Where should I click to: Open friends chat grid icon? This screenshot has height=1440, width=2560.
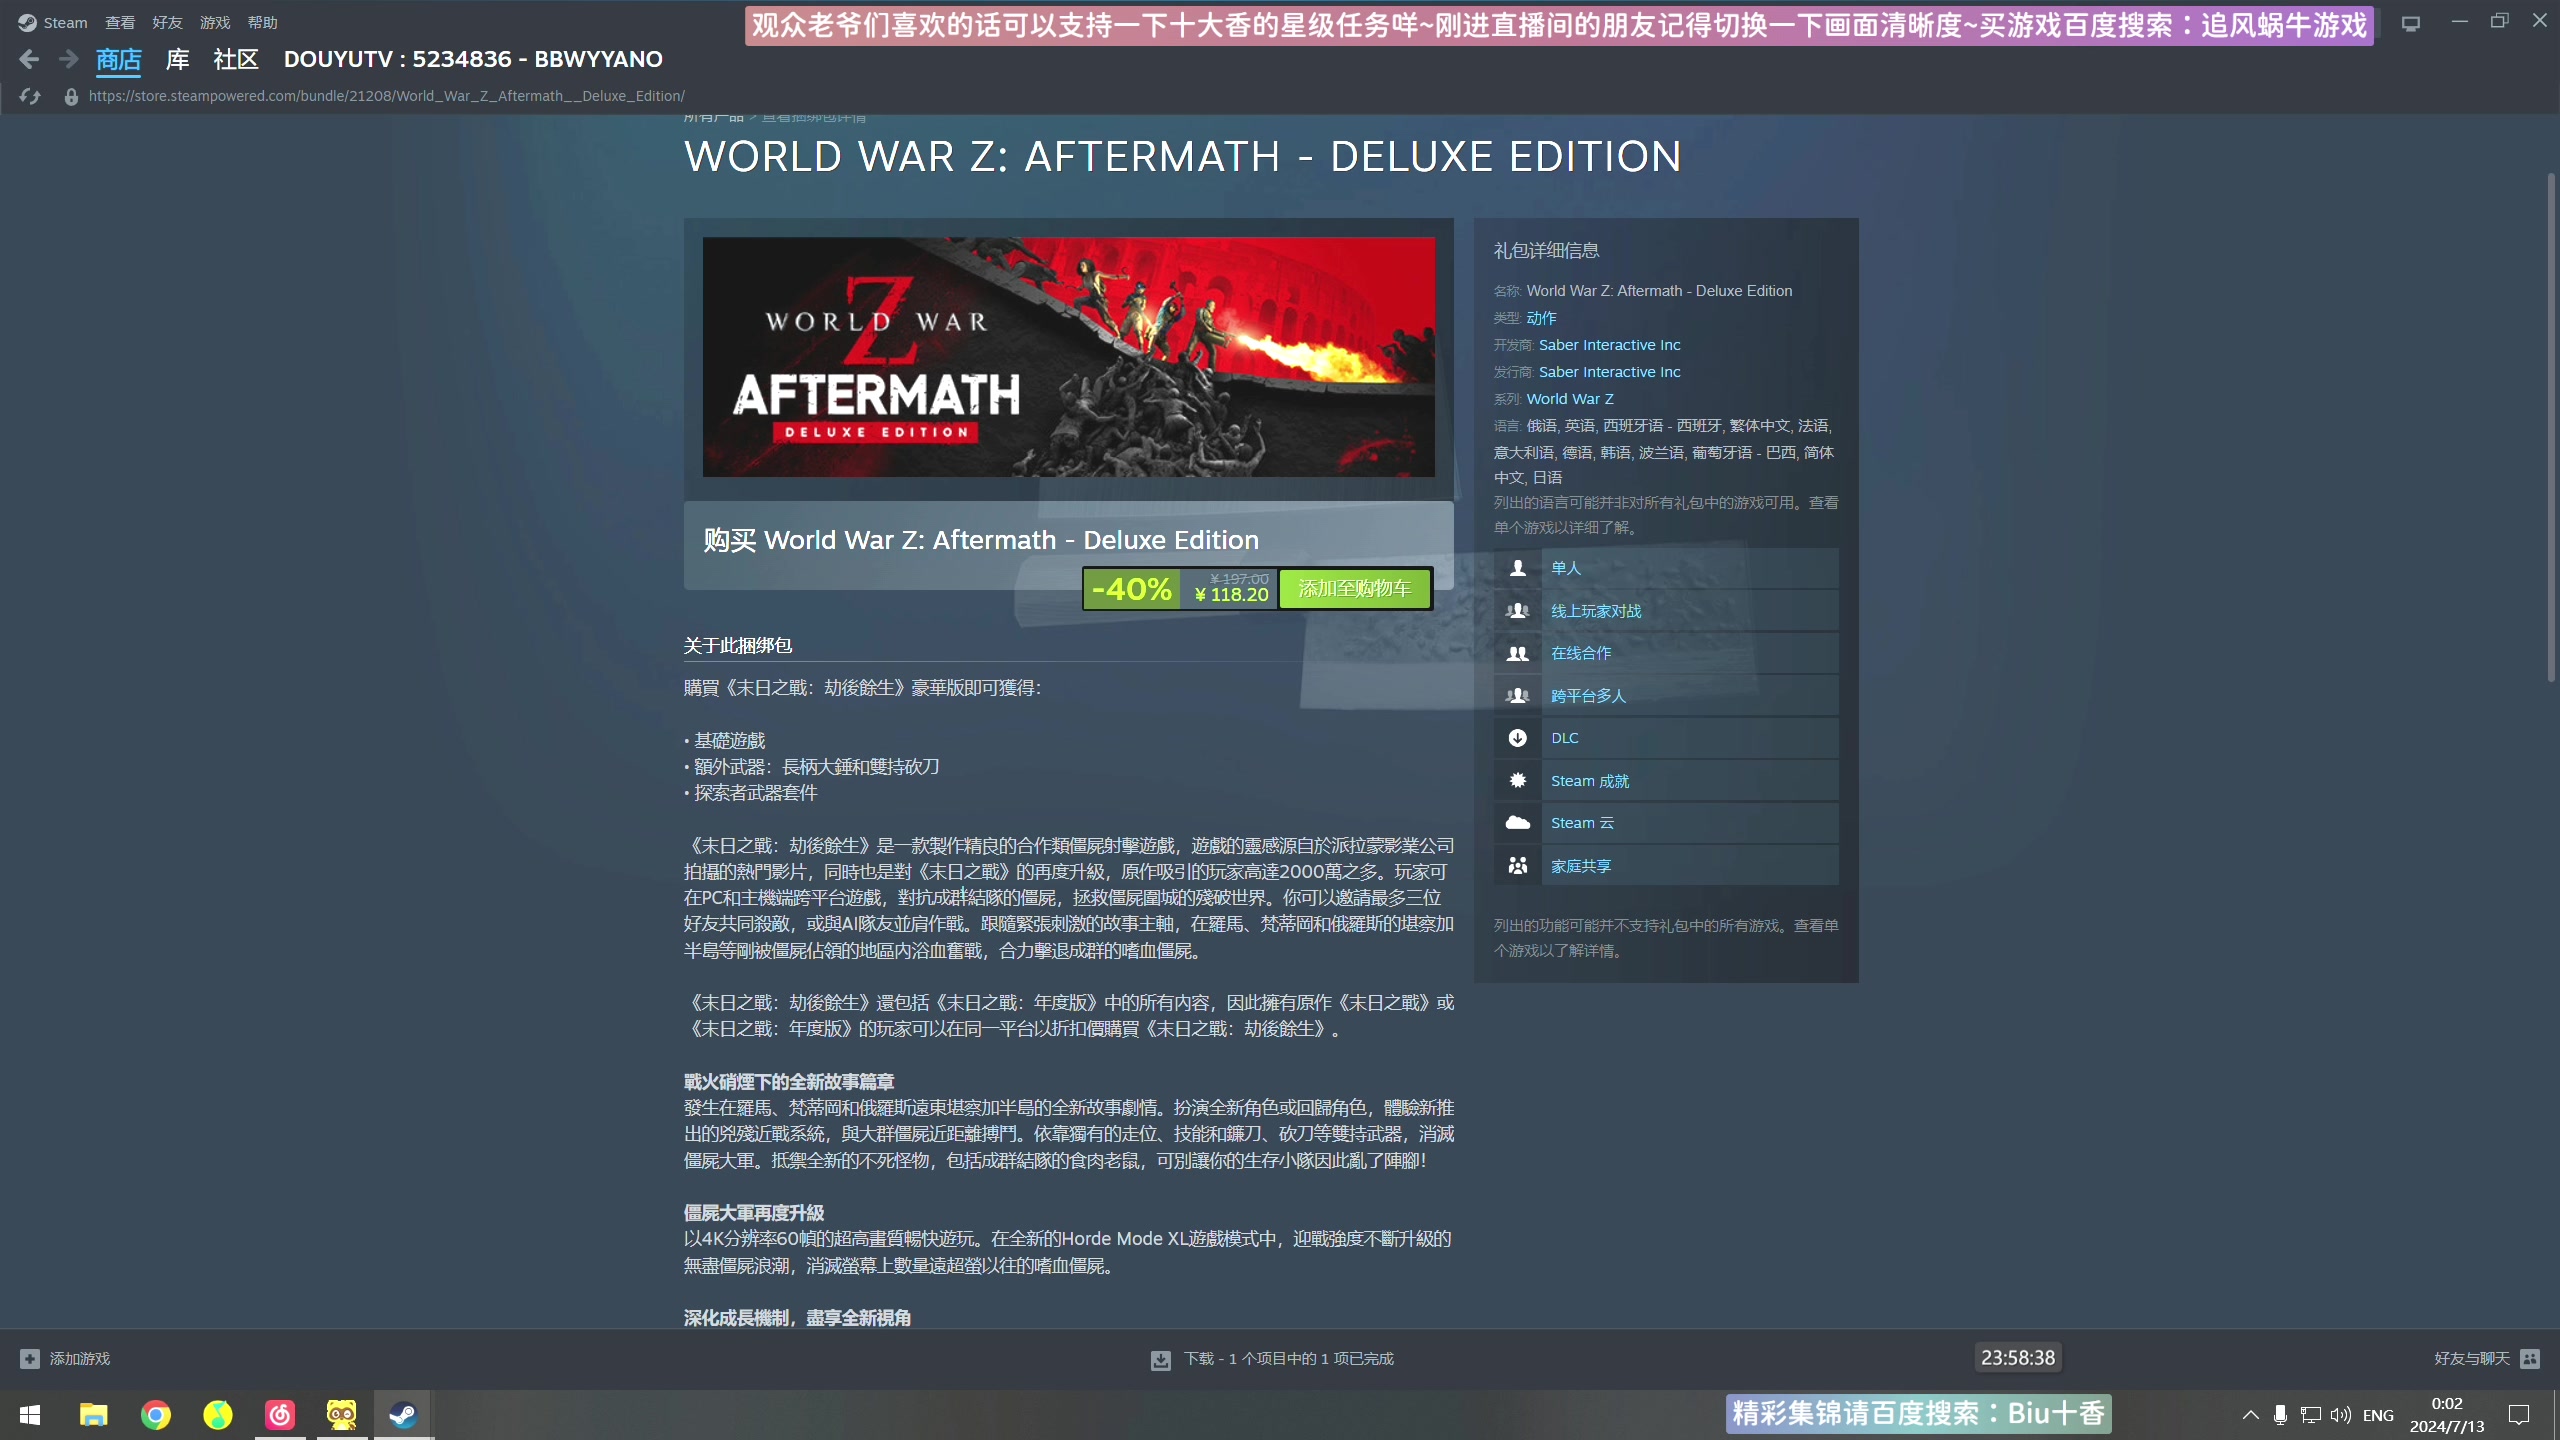(2530, 1359)
